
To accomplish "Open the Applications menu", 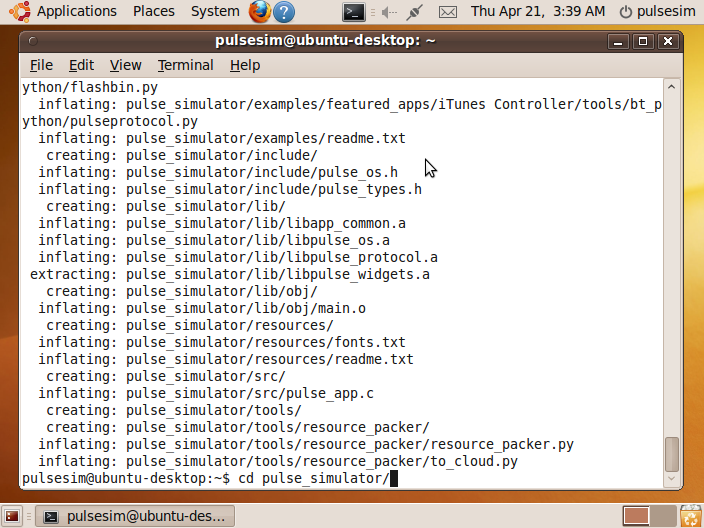I will pos(76,12).
